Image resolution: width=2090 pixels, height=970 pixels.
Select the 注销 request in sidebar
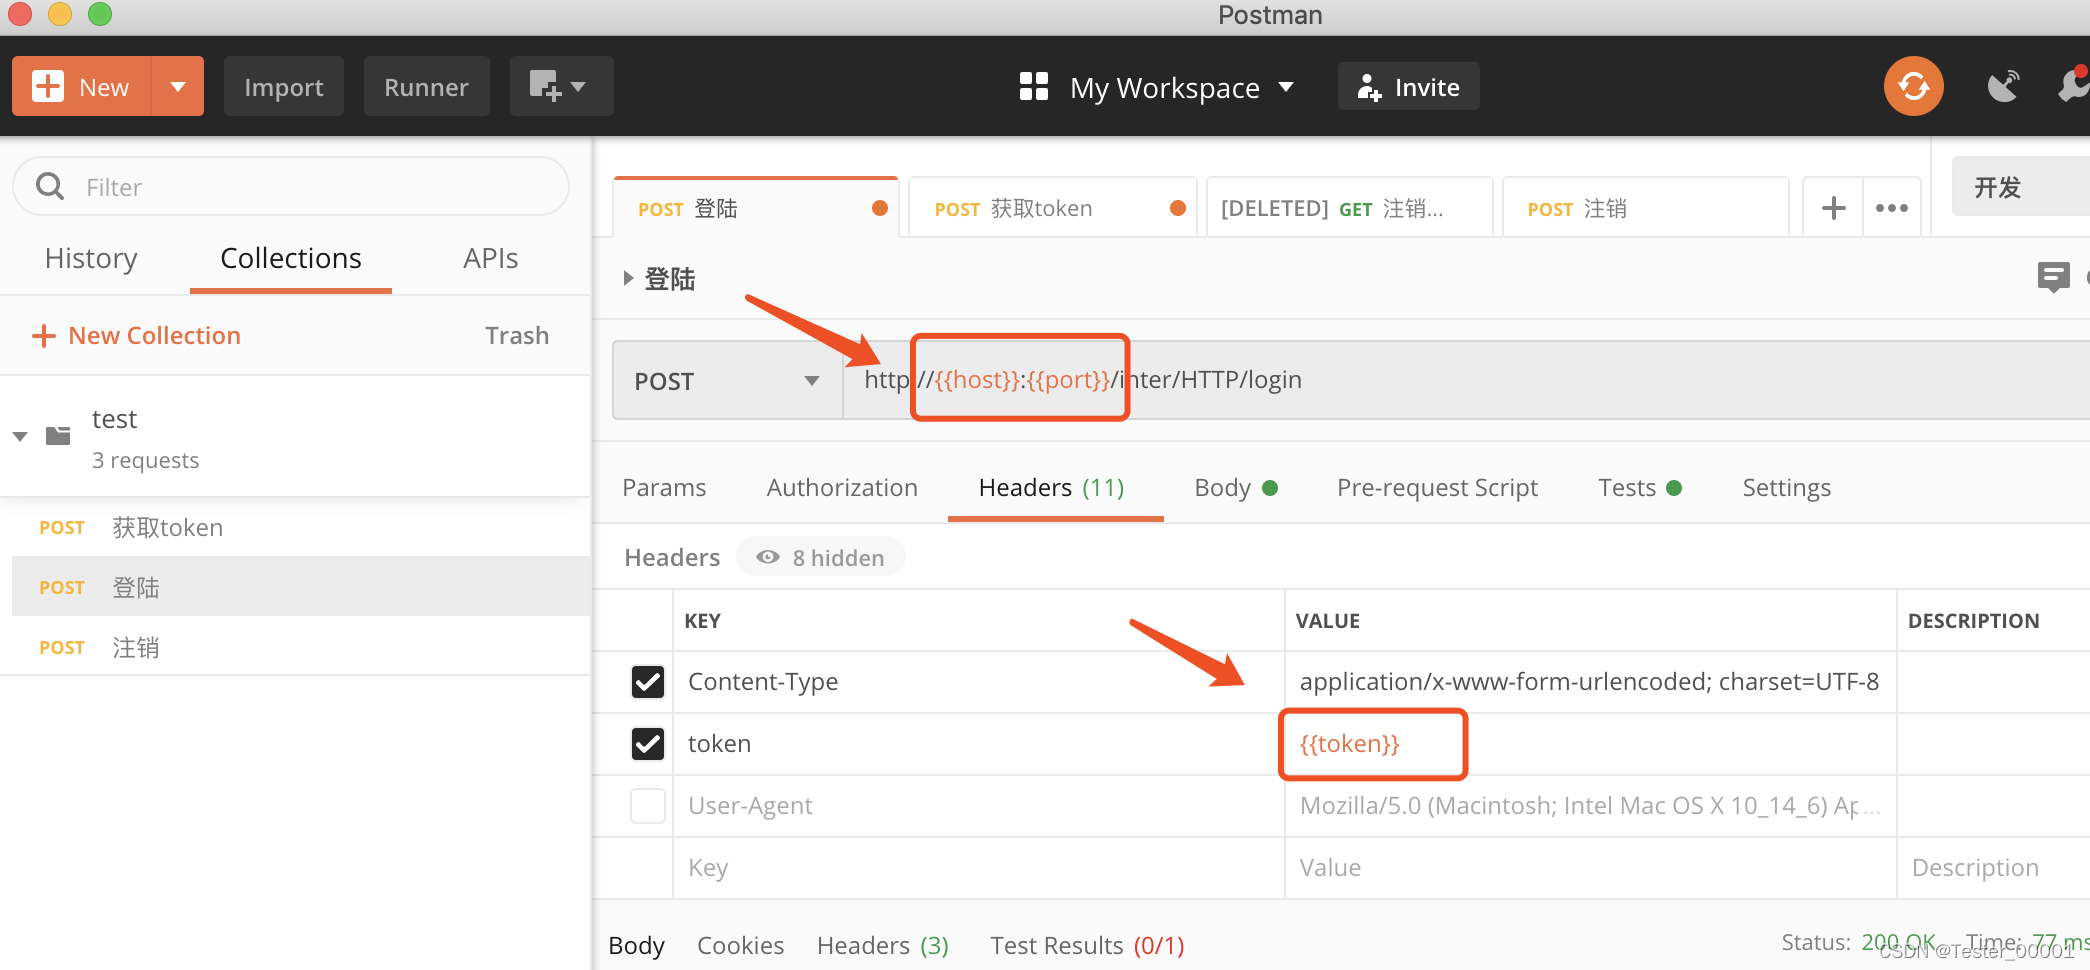[300, 647]
